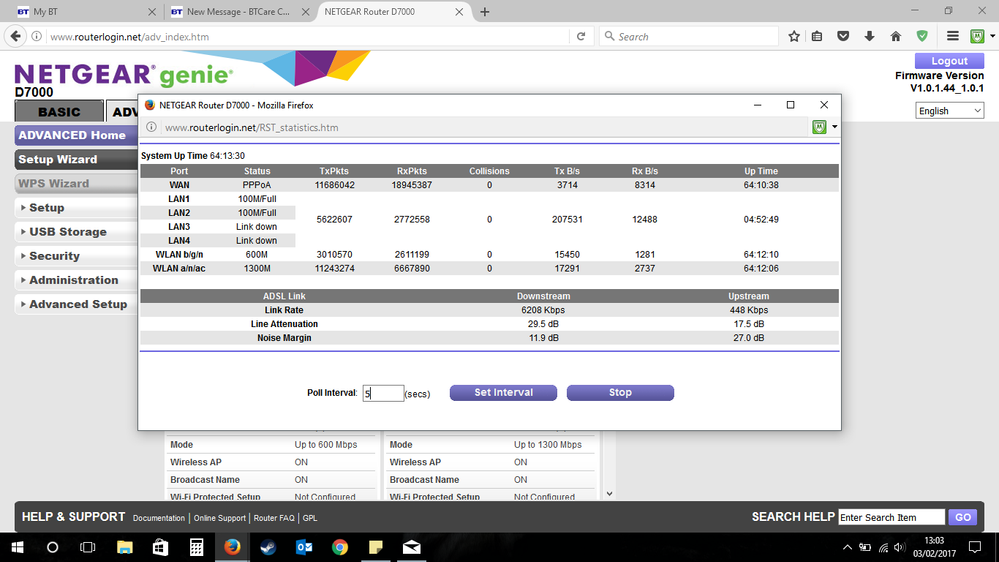Open the Action Center notification icon
This screenshot has width=999, height=562.
coord(975,547)
